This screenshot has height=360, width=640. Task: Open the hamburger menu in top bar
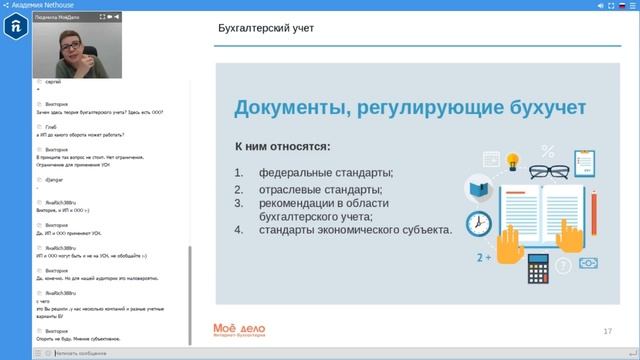[633, 6]
